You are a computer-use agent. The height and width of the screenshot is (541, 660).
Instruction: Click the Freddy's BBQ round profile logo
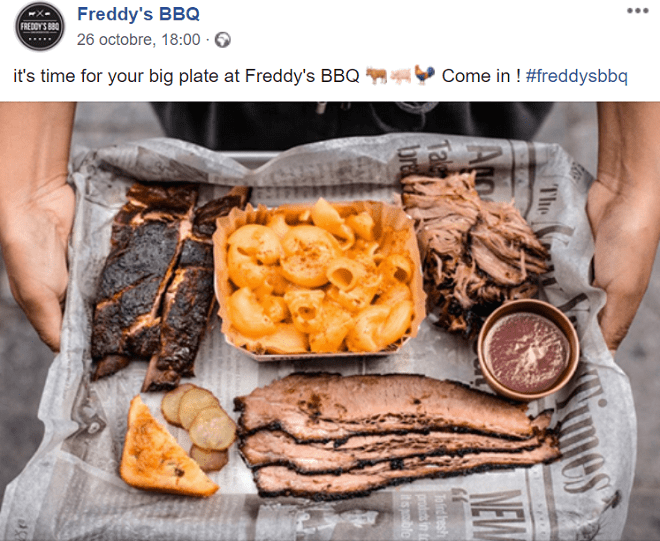point(40,26)
